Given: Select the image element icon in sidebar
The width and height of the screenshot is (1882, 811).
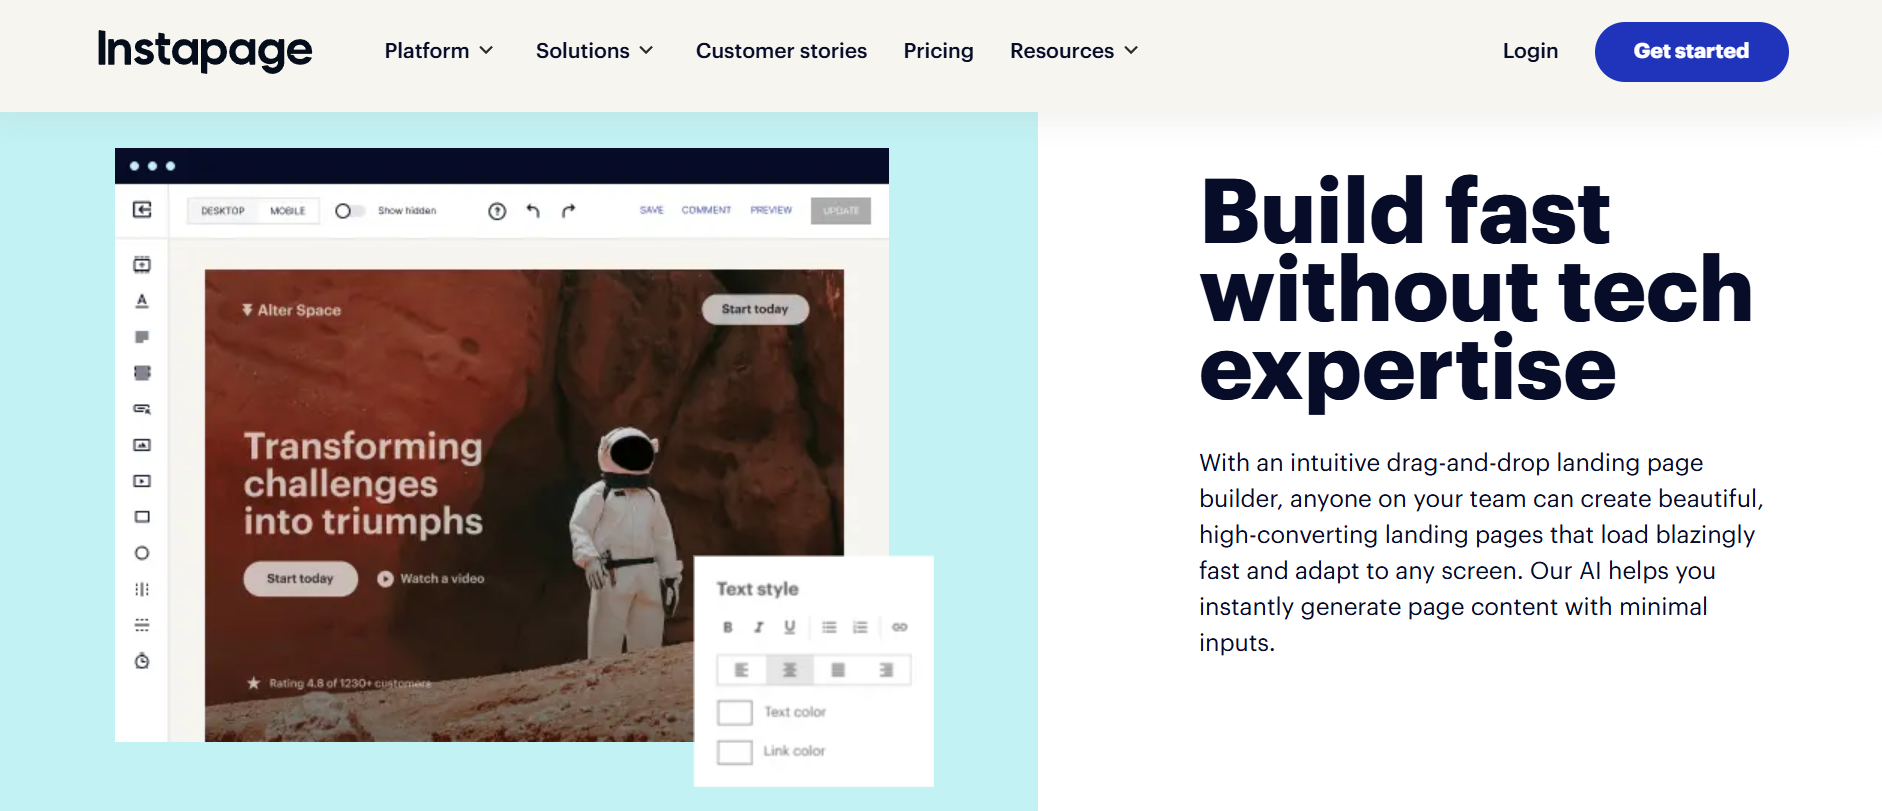Looking at the screenshot, I should coord(142,445).
